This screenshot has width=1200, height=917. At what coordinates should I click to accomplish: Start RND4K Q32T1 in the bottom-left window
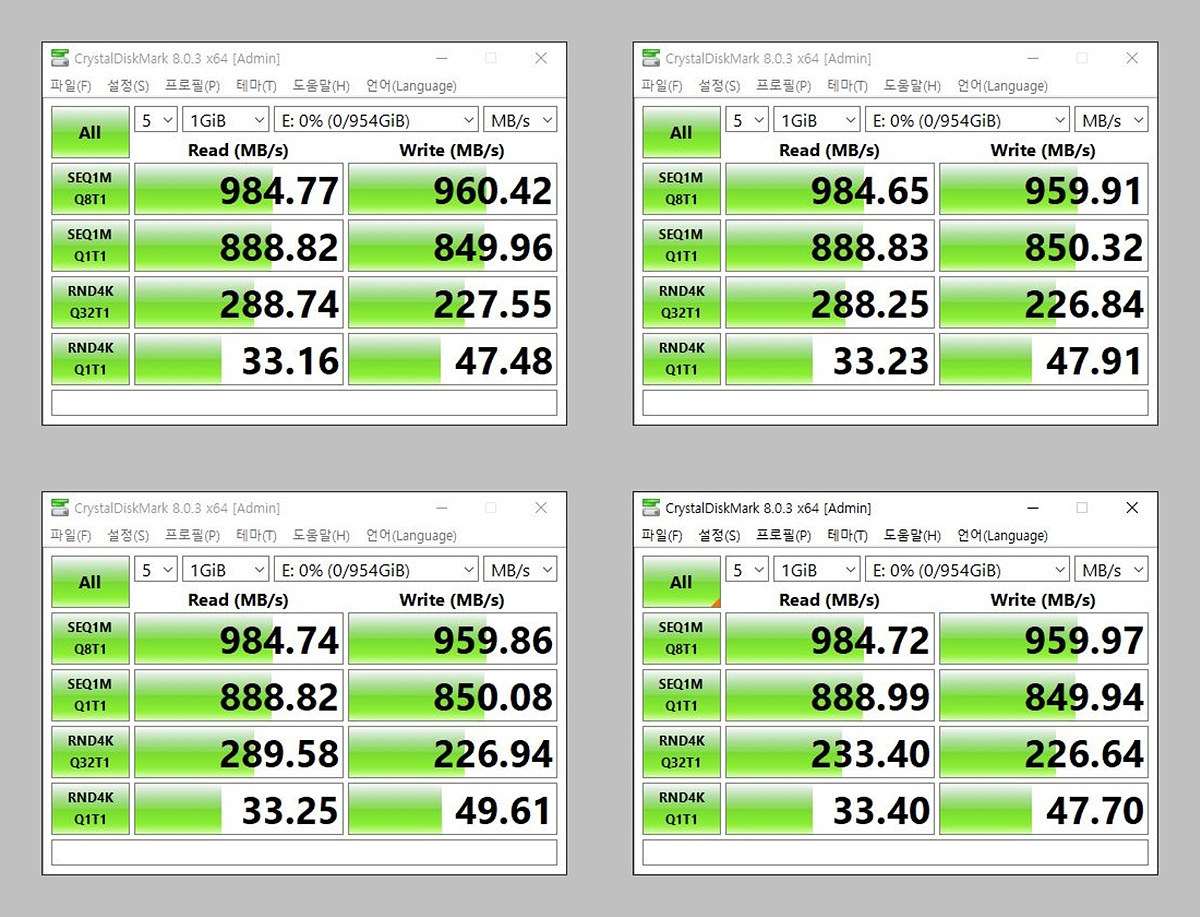[90, 753]
